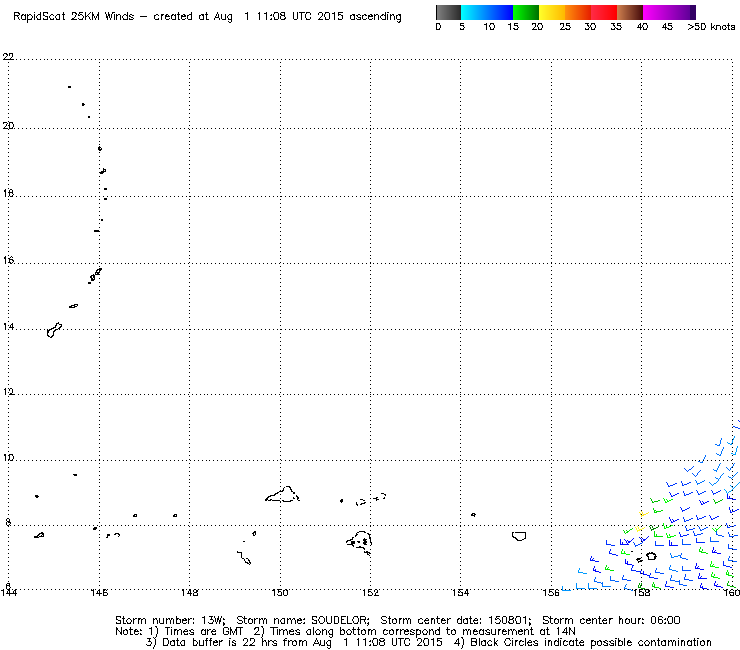The height and width of the screenshot is (650, 740).
Task: Click the orange 25-30 knots color segment
Action: coord(578,12)
